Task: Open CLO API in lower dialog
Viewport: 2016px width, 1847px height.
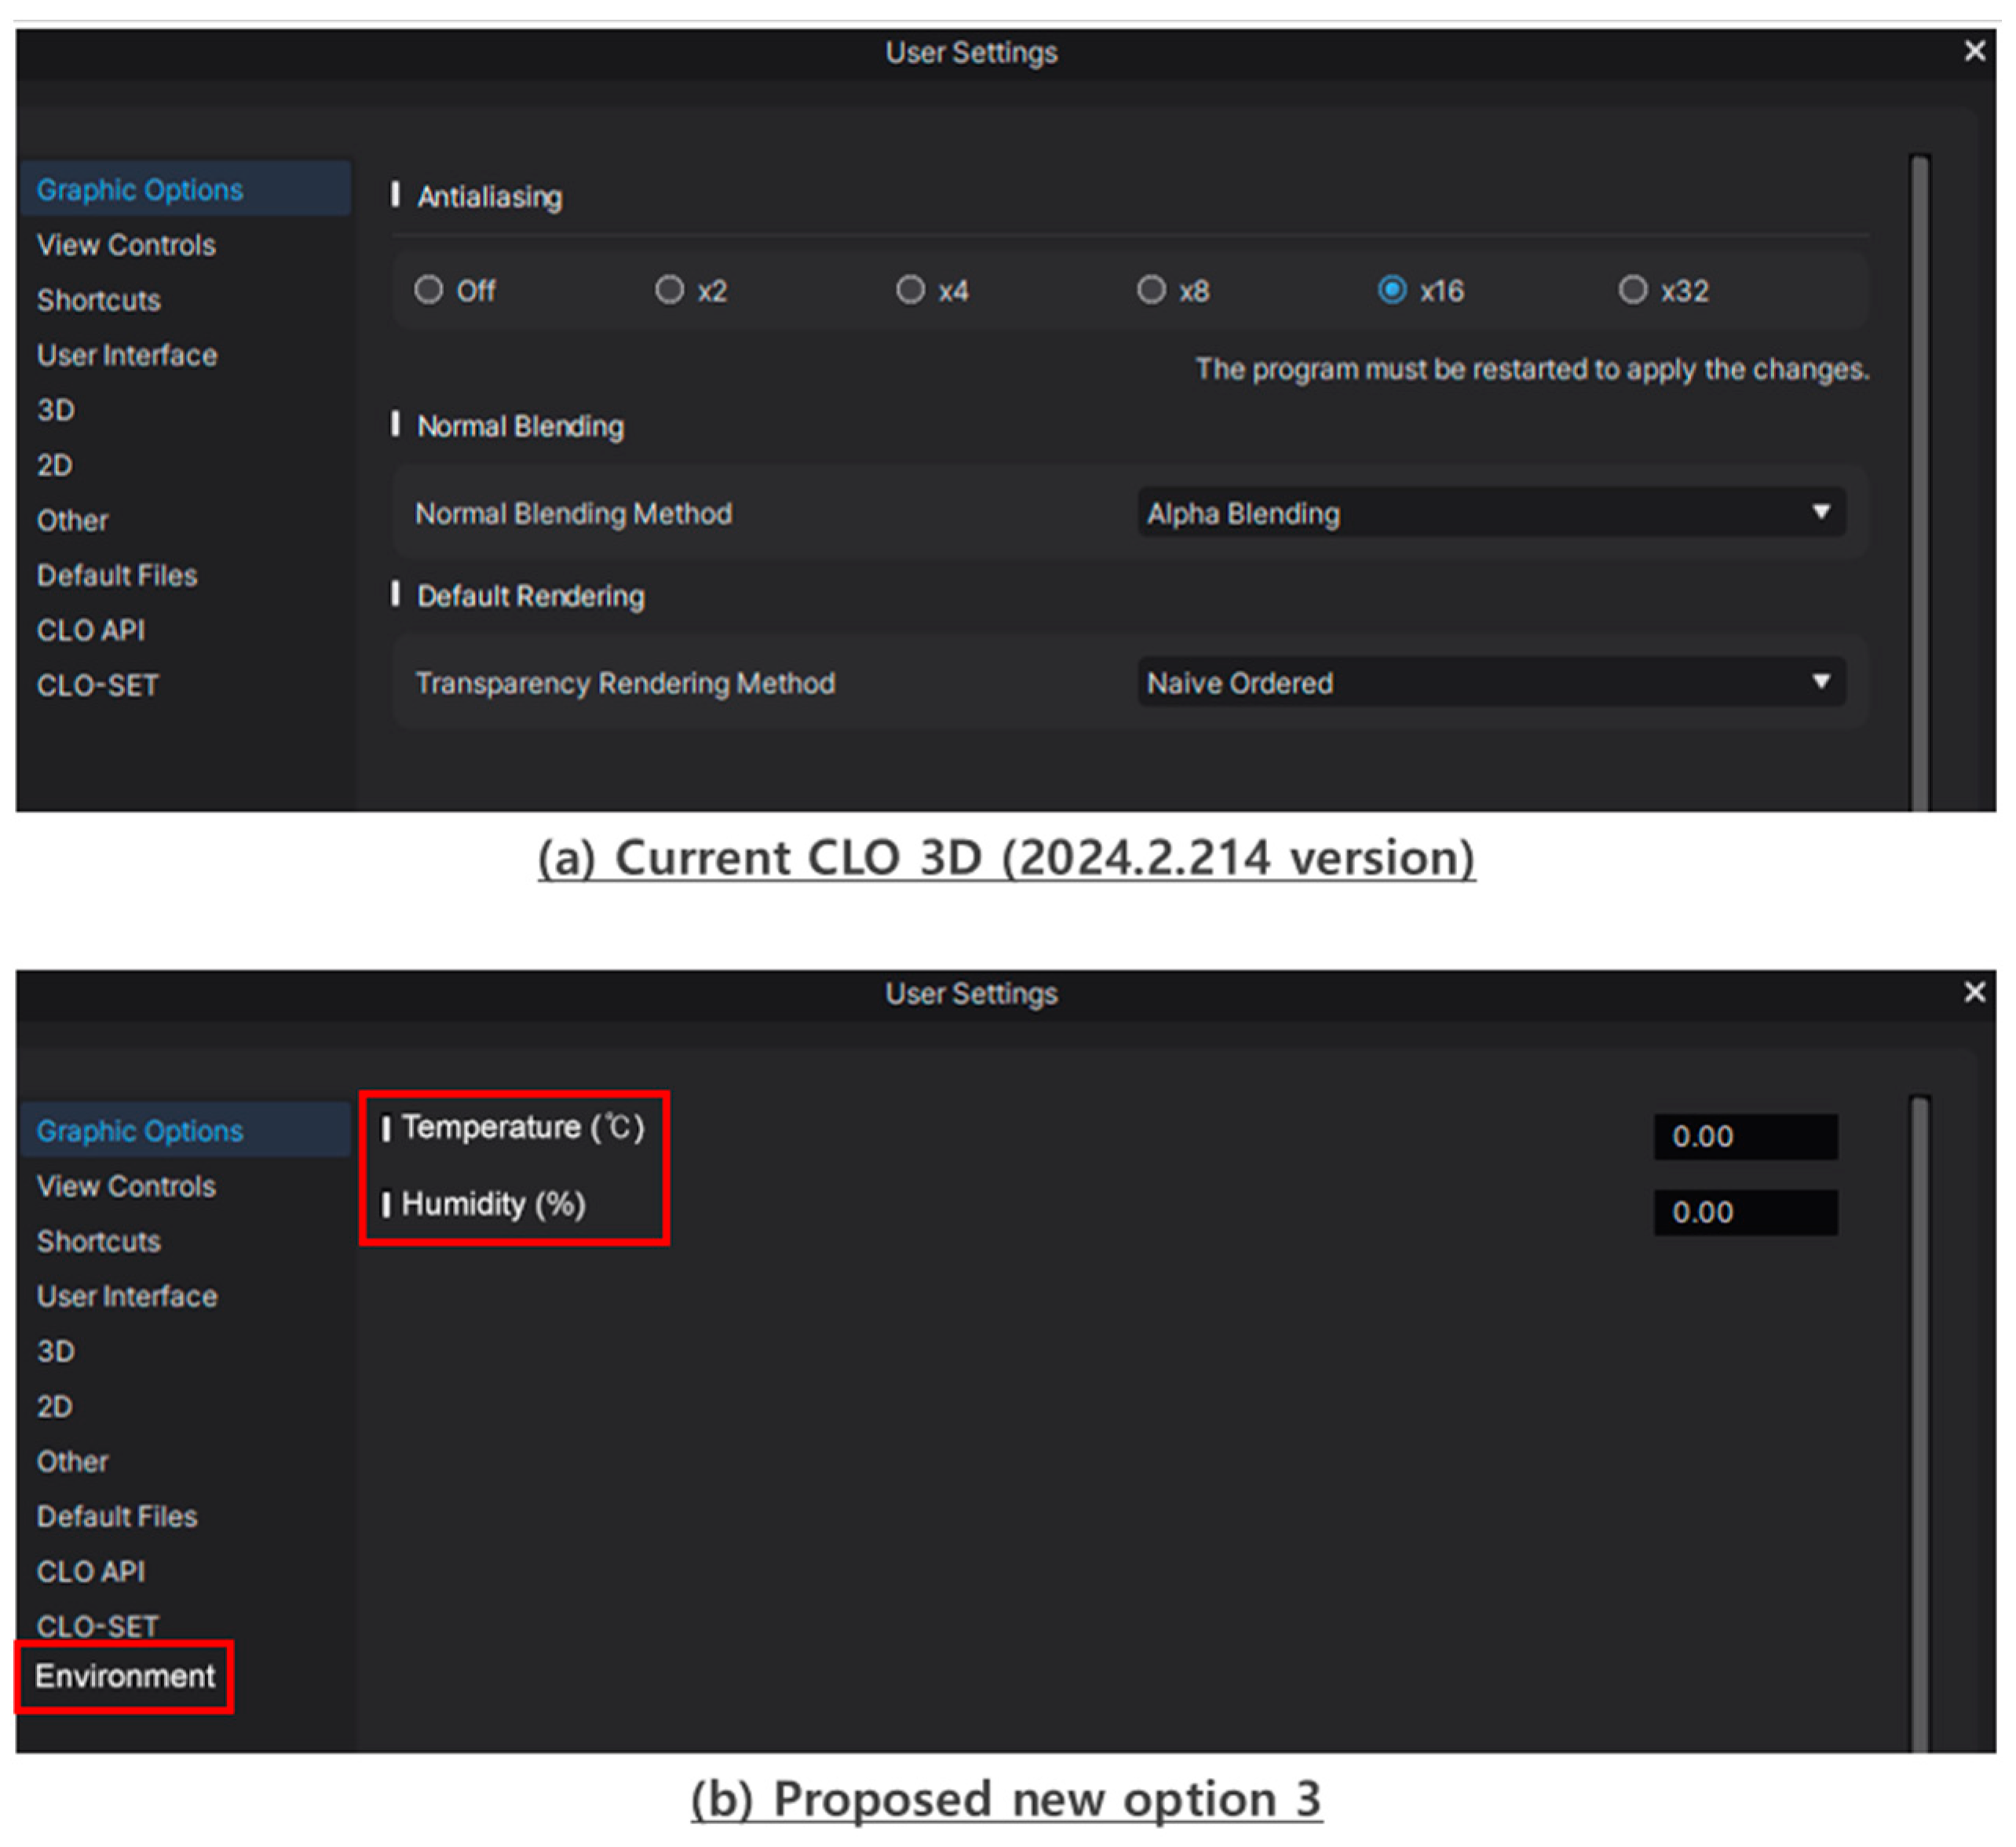Action: coord(91,1571)
